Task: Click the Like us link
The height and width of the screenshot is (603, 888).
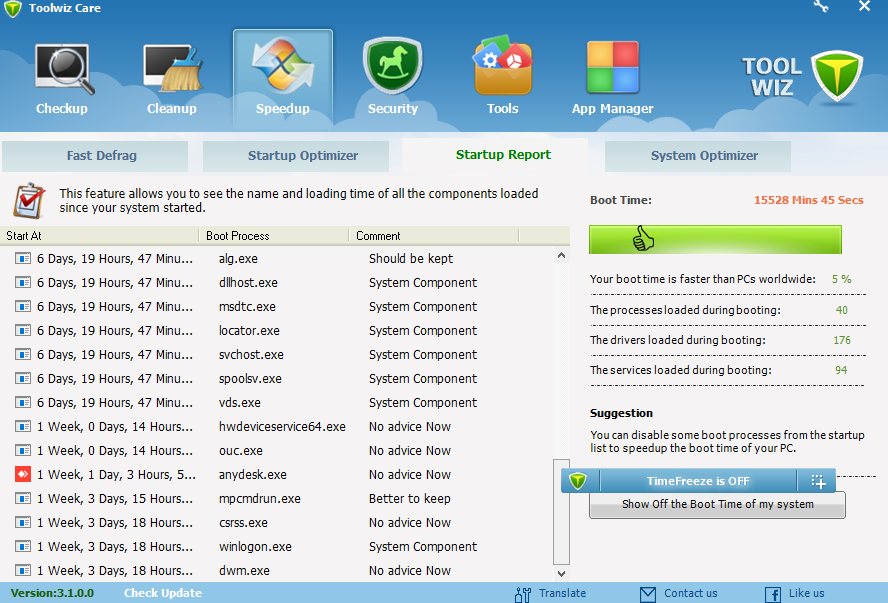Action: coord(806,593)
